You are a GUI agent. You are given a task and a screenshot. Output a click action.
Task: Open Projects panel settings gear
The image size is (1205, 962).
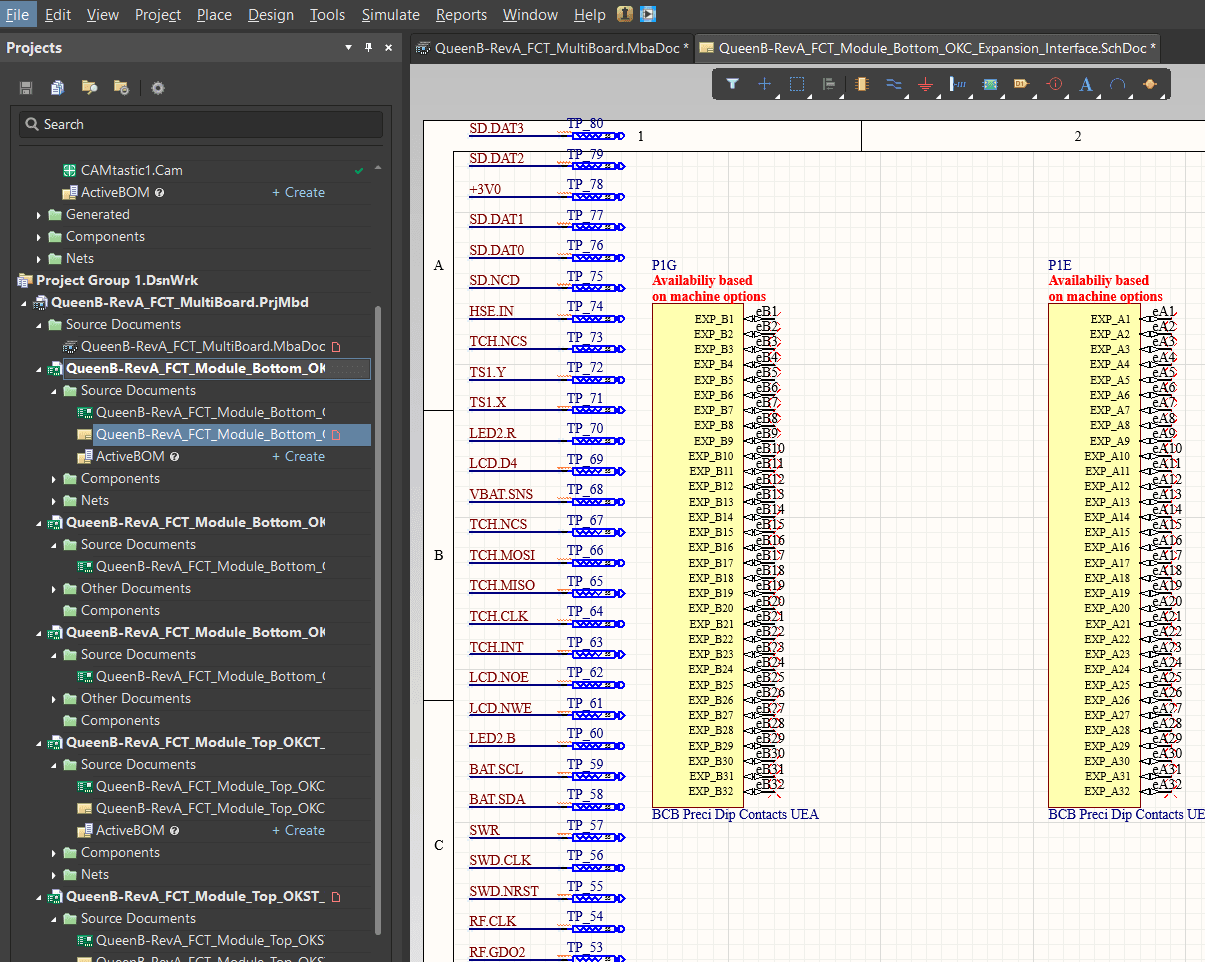click(158, 88)
